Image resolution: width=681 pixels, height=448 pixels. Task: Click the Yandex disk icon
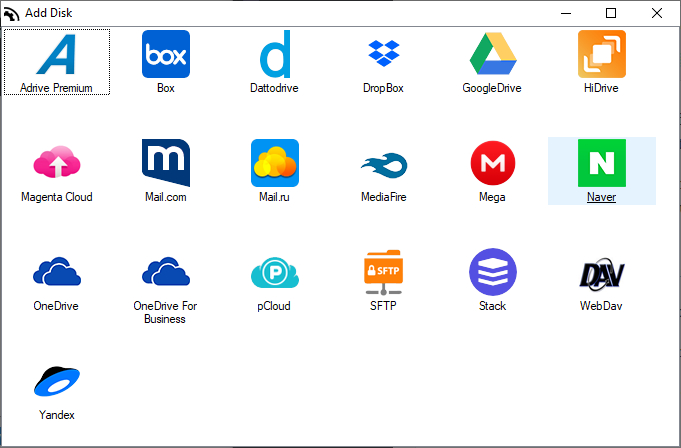click(x=57, y=381)
